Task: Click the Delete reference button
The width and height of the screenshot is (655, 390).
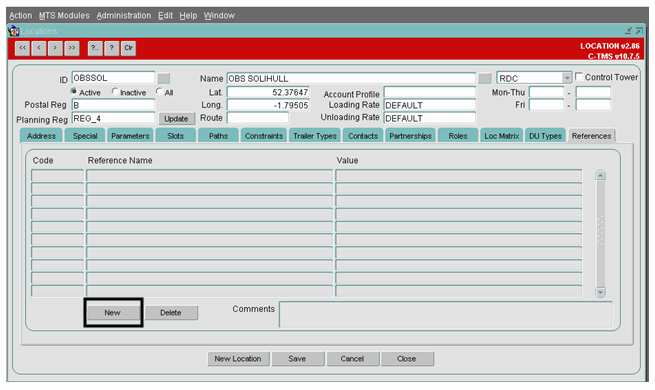Action: pos(170,313)
